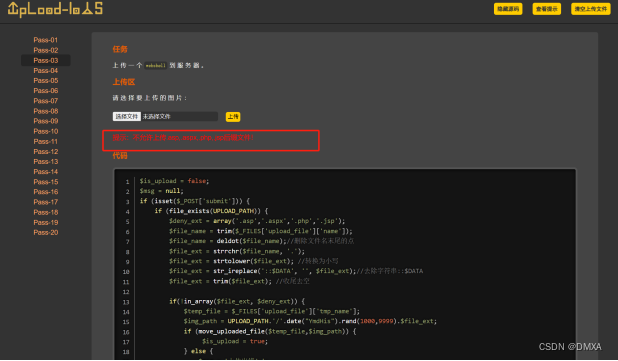Open Pass-14 level
618x361 pixels.
46,172
